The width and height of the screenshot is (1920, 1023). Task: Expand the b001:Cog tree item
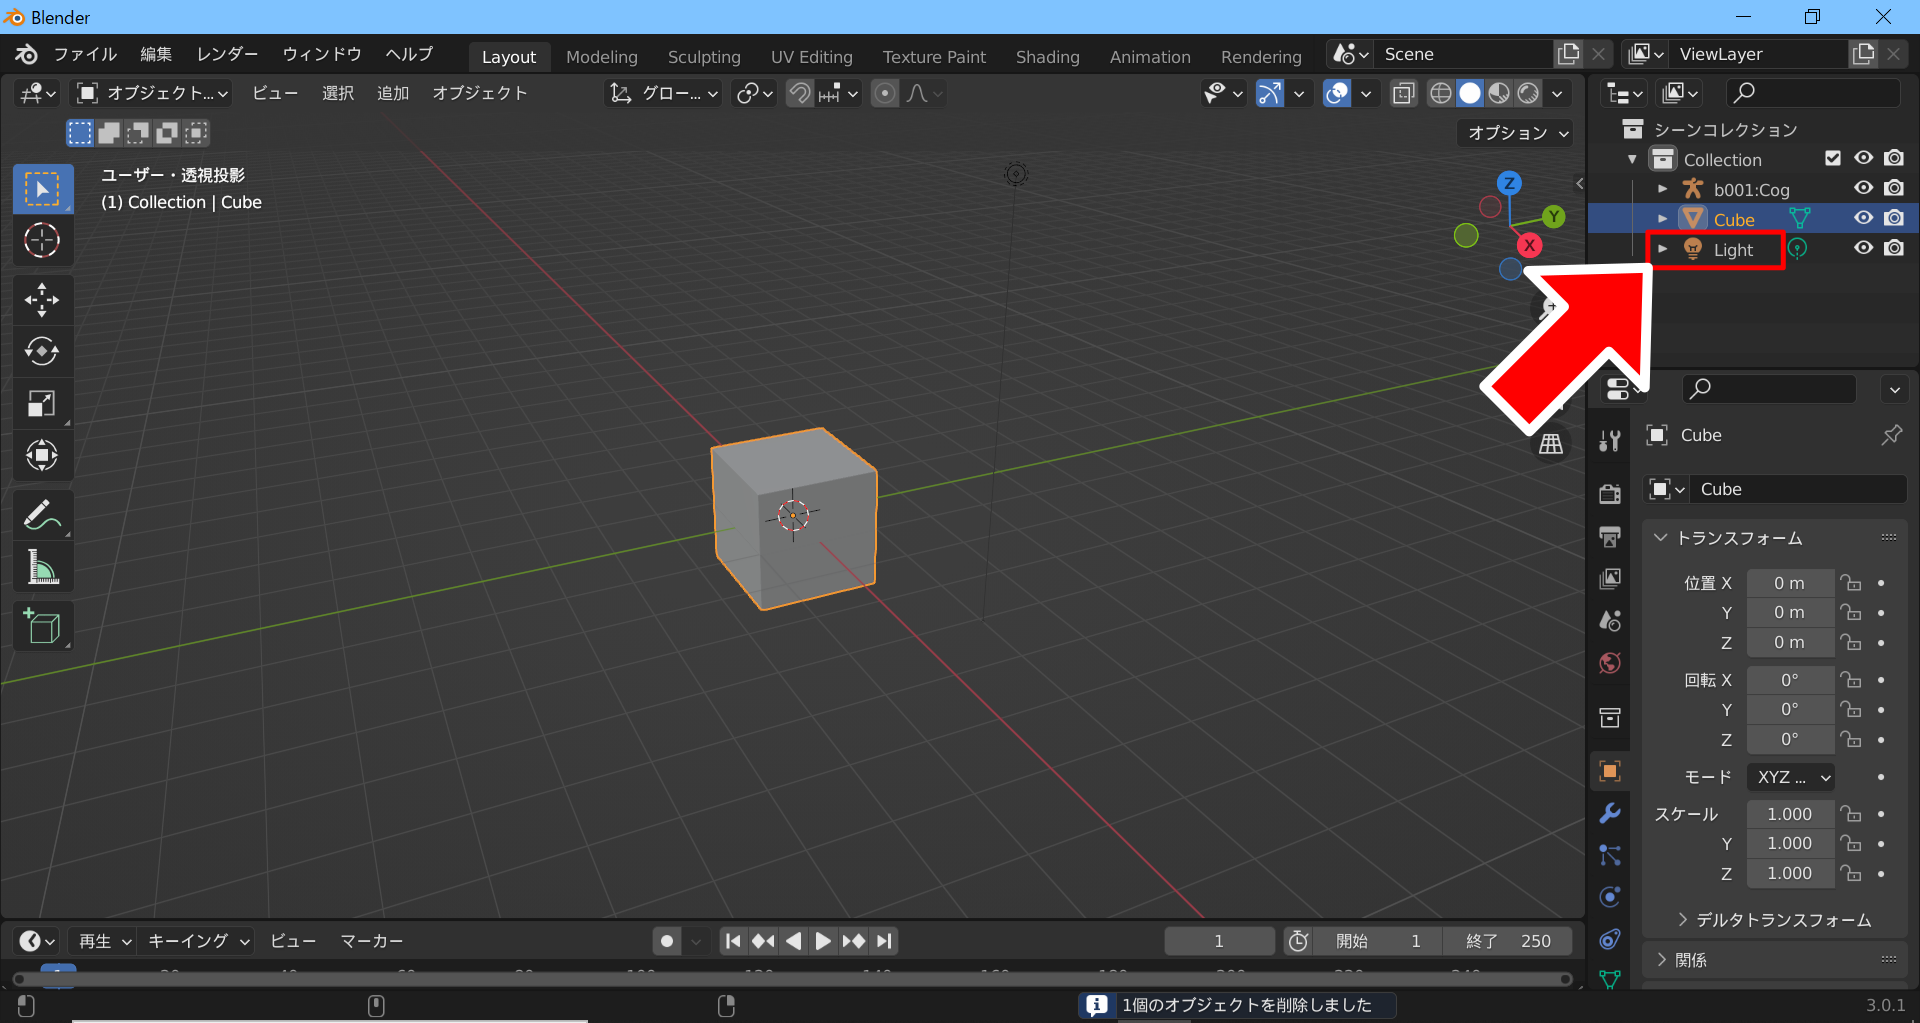1662,189
